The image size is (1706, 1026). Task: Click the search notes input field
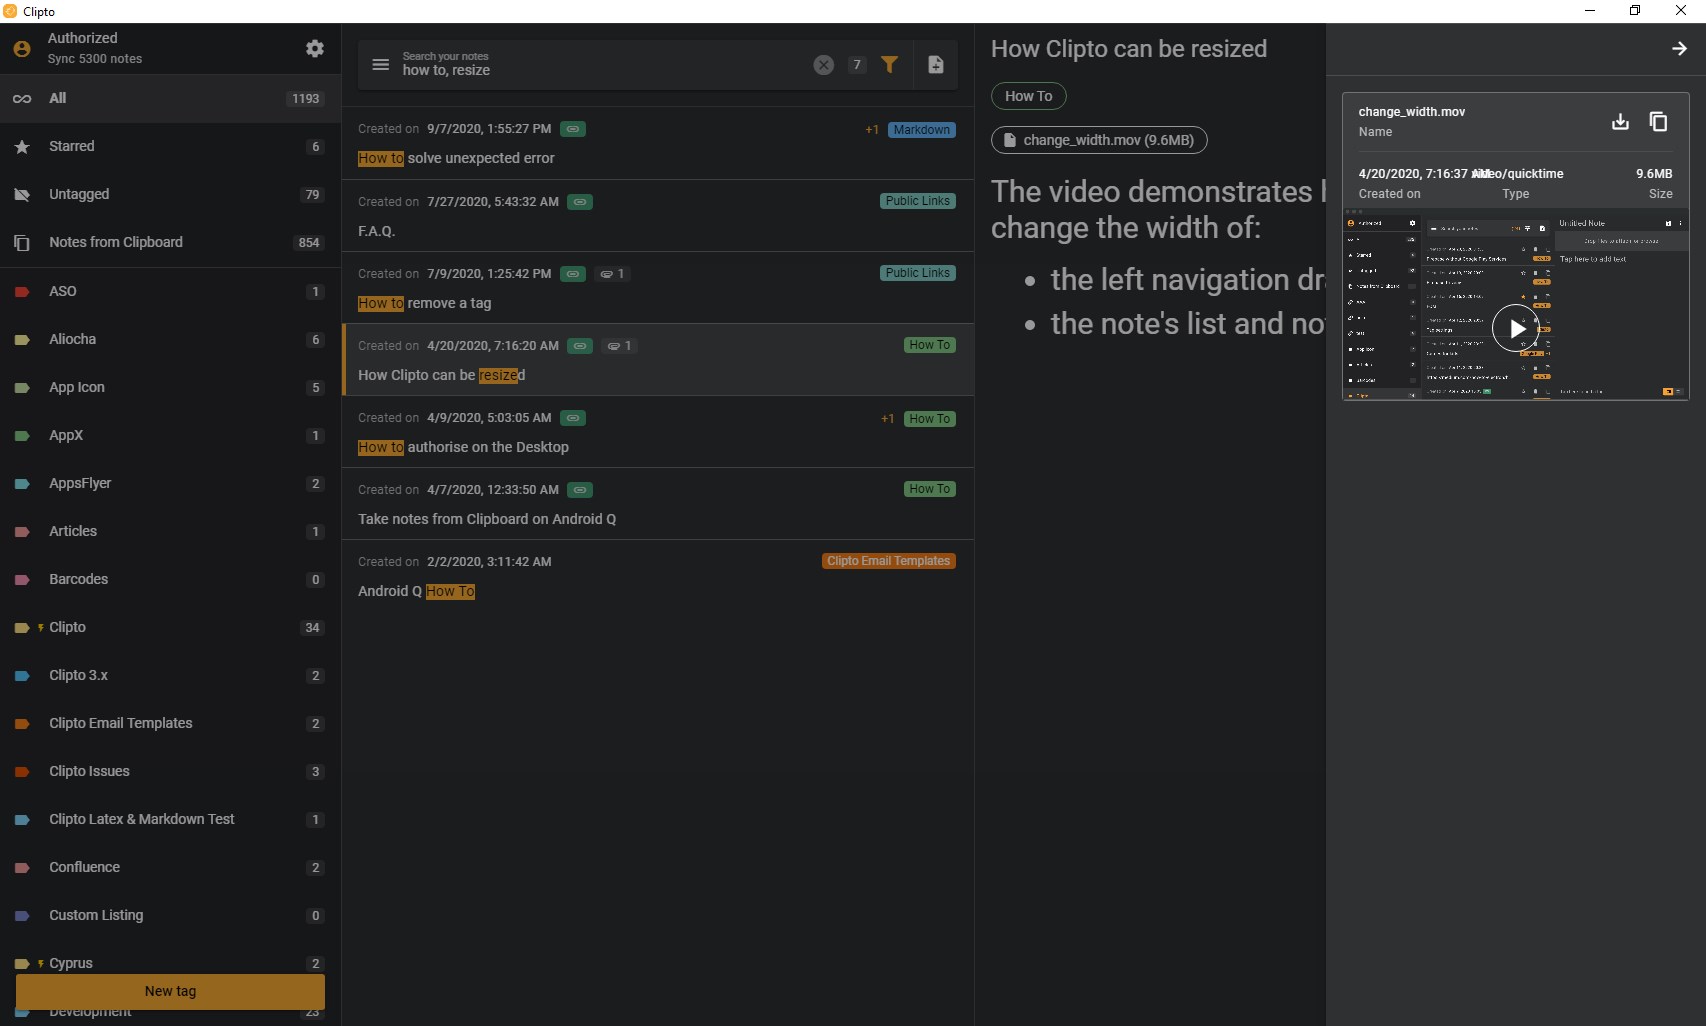600,65
